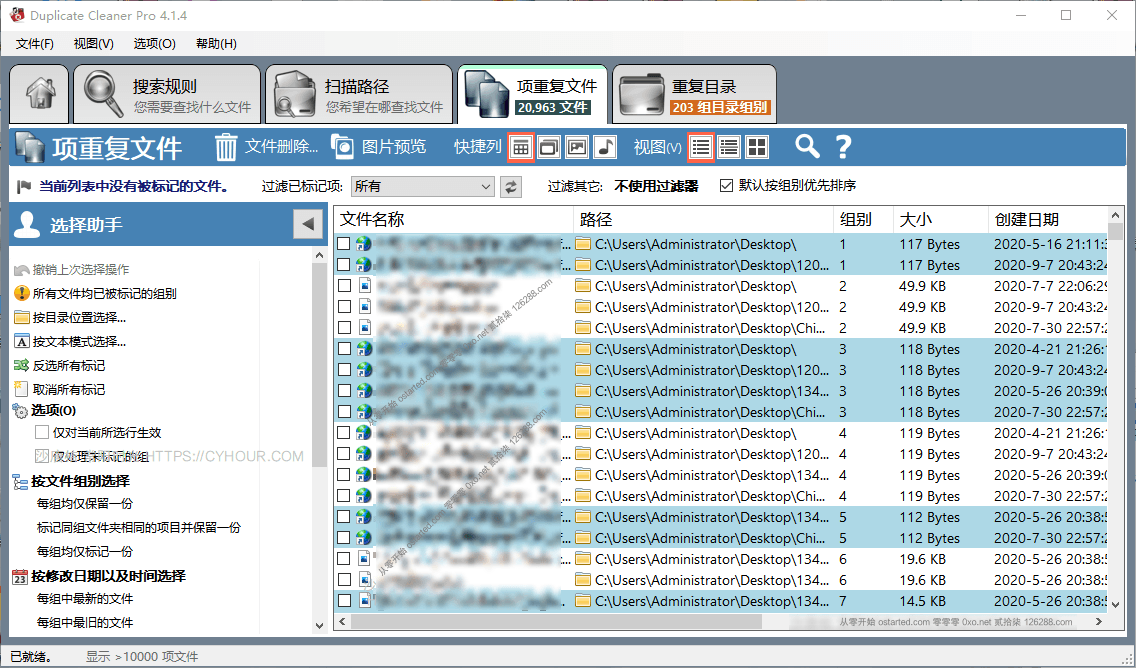Click the date 2020-5-16 cell
This screenshot has width=1136, height=668.
[1051, 244]
